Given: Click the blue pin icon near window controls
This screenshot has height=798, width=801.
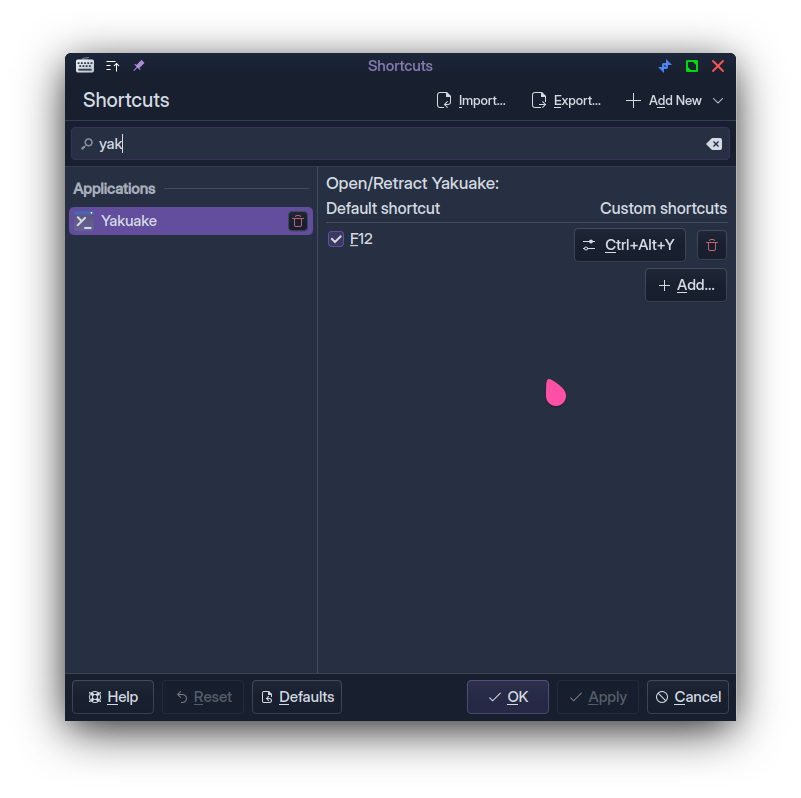Looking at the screenshot, I should (x=665, y=66).
